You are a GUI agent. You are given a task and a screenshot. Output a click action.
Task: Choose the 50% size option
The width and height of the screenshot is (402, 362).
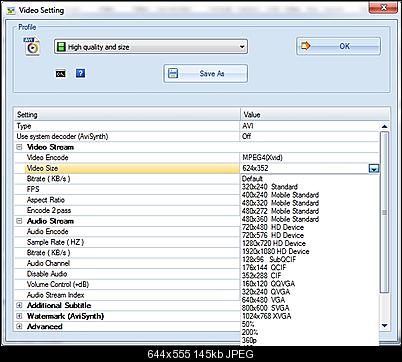pos(248,324)
